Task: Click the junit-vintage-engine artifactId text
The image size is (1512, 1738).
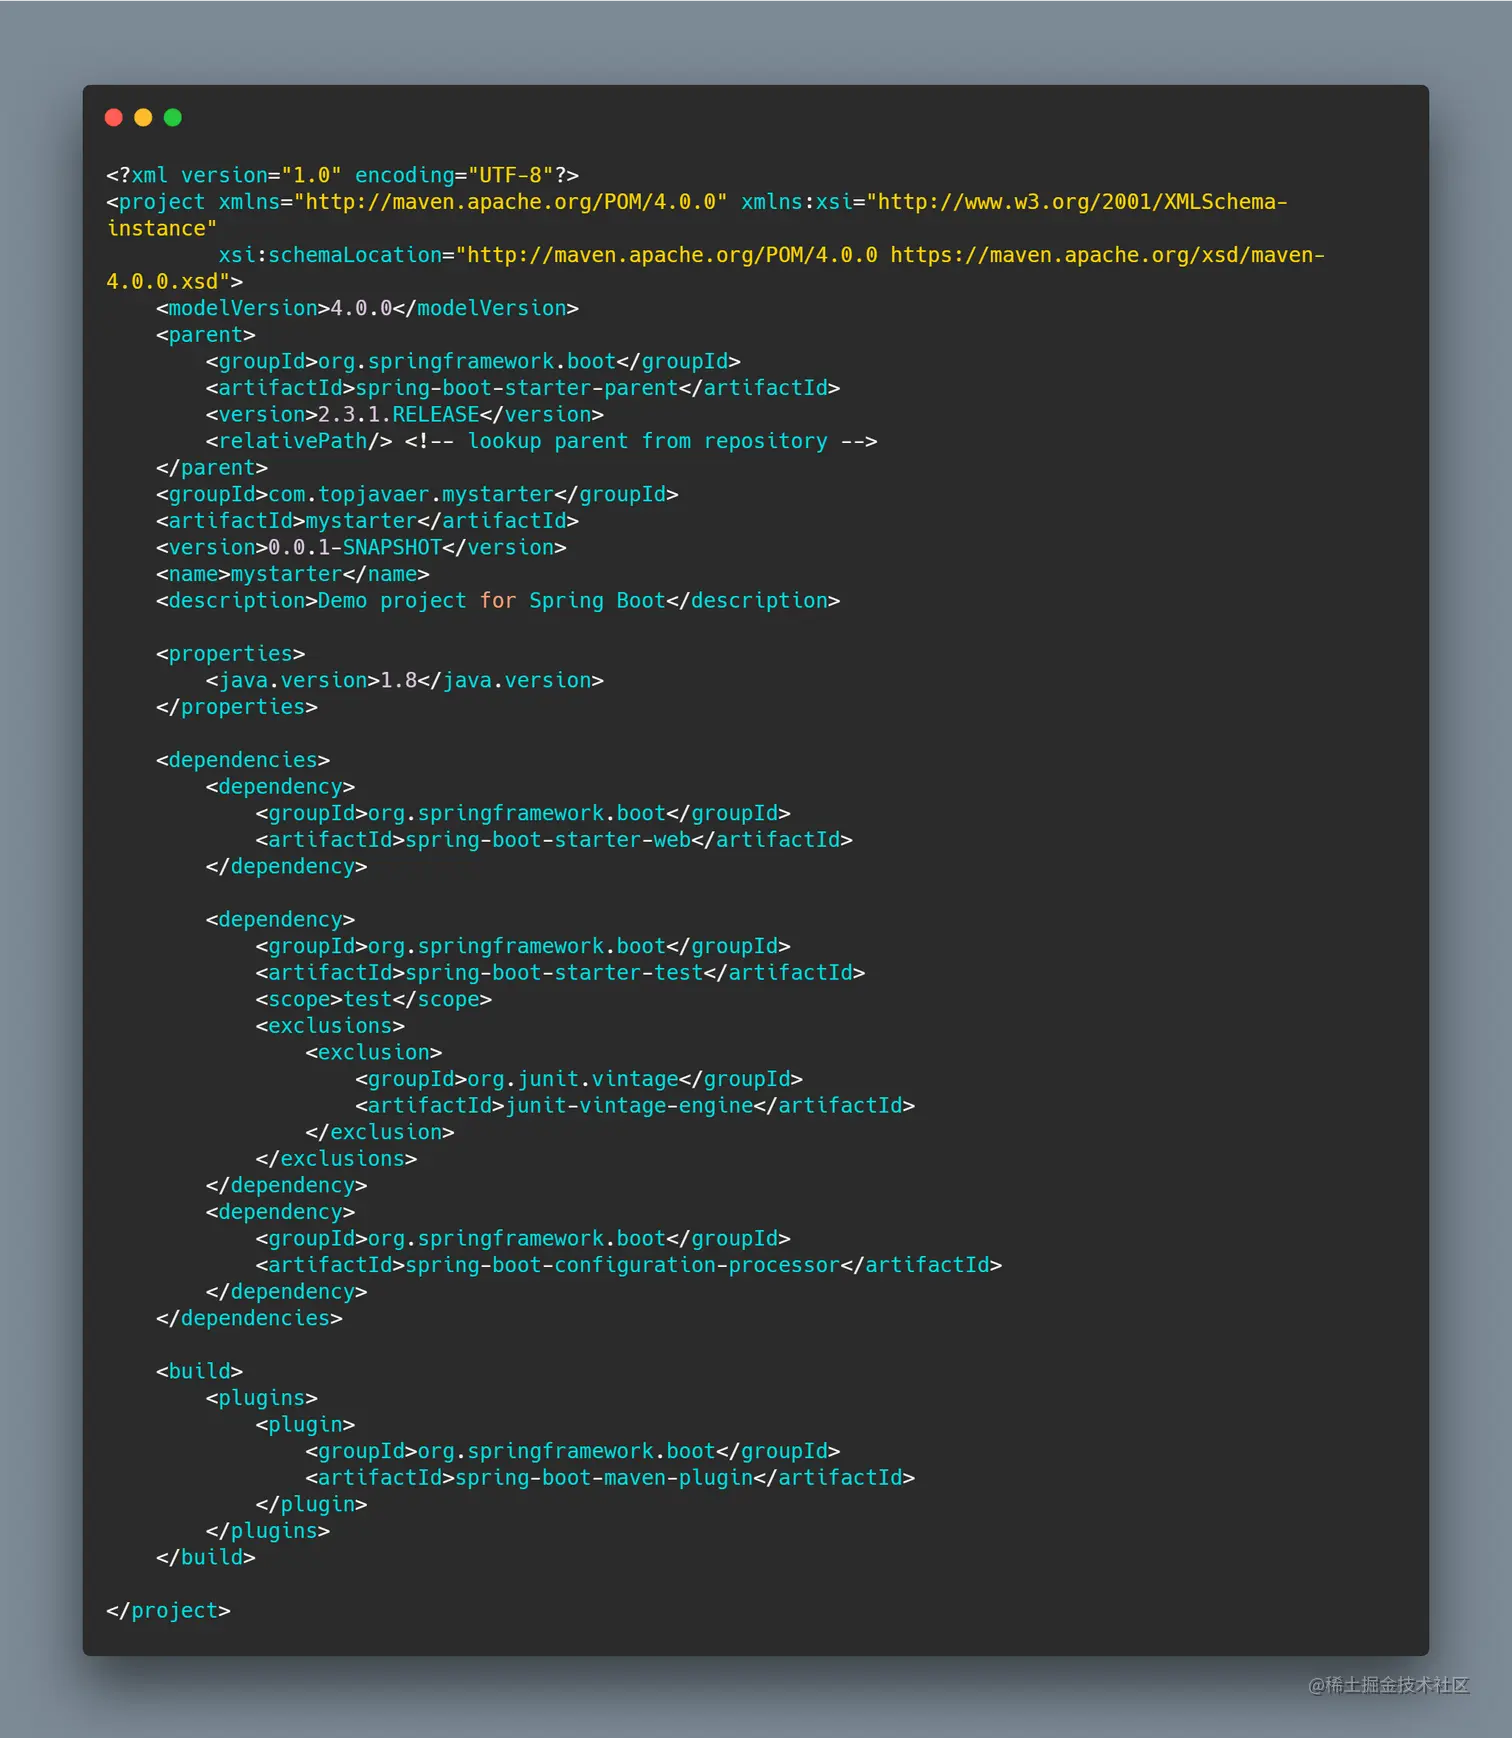Action: pos(629,1106)
